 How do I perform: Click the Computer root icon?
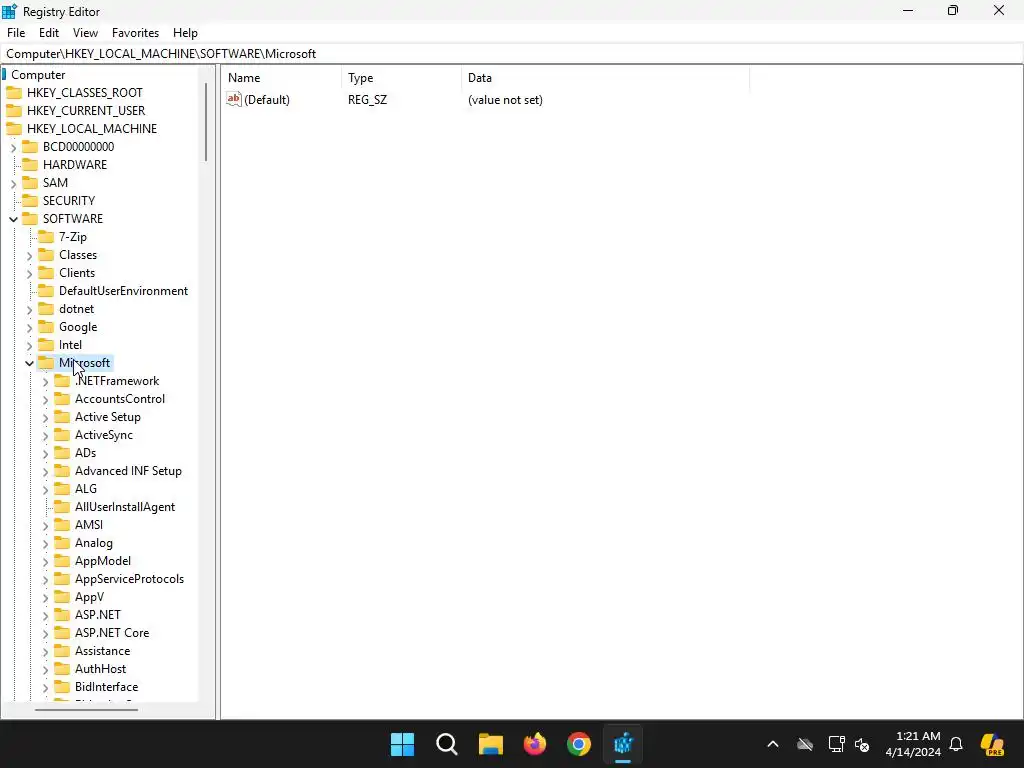coord(4,74)
